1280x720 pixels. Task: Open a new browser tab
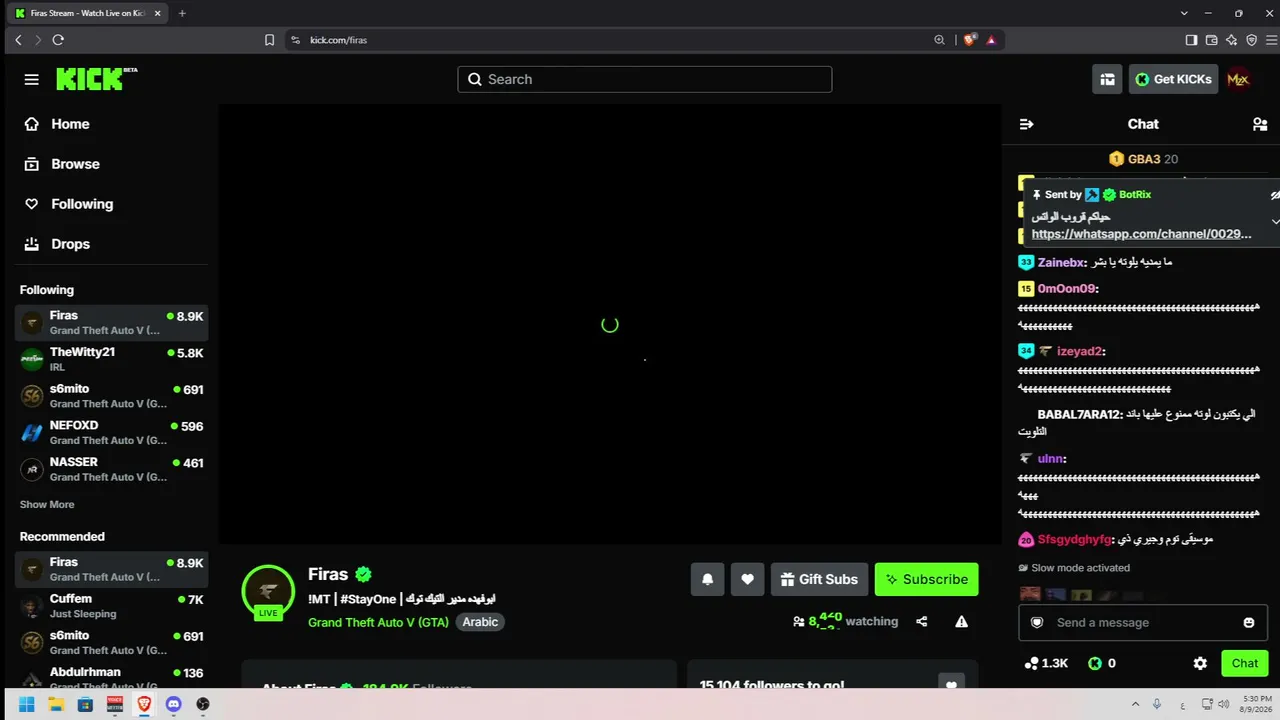[182, 13]
